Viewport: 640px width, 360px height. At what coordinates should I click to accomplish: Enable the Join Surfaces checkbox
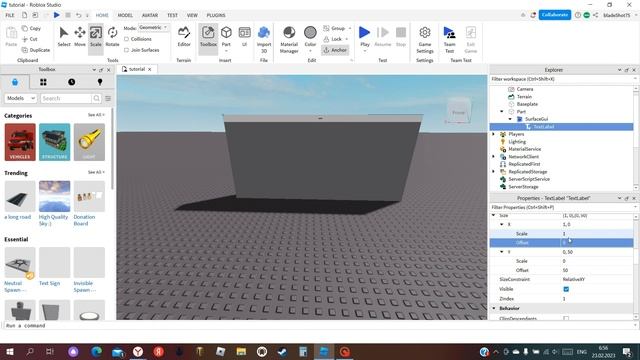click(127, 50)
